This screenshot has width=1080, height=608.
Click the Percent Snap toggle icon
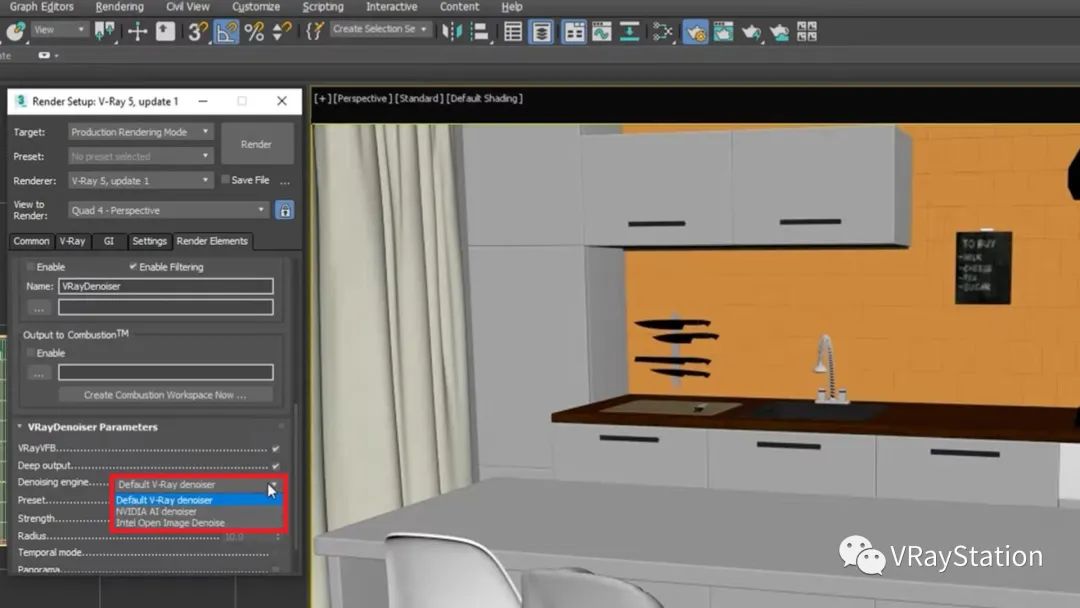point(254,31)
